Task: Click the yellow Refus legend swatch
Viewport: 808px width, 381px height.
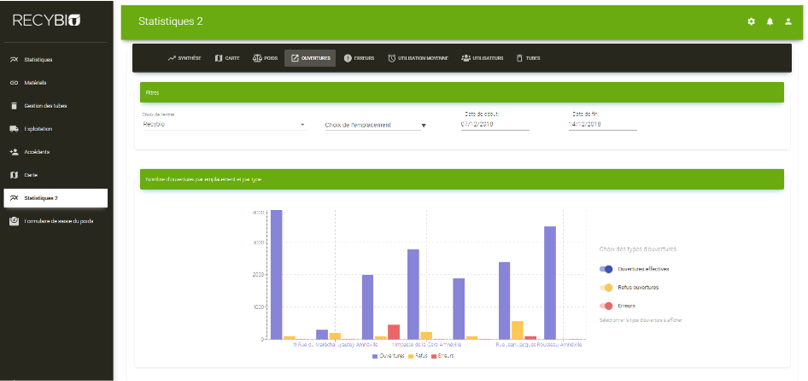Action: click(x=411, y=356)
